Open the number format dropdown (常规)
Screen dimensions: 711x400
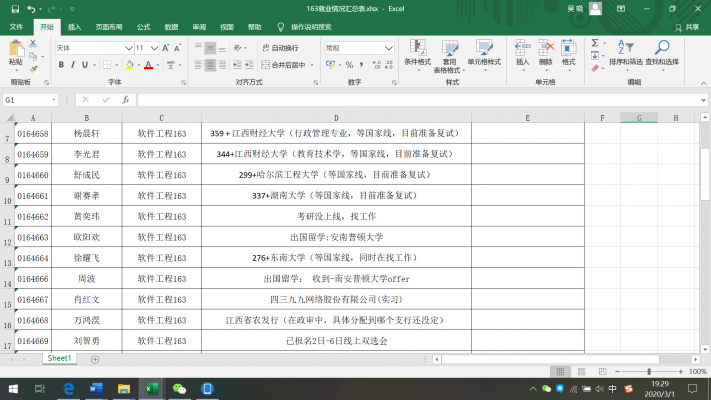(x=389, y=47)
